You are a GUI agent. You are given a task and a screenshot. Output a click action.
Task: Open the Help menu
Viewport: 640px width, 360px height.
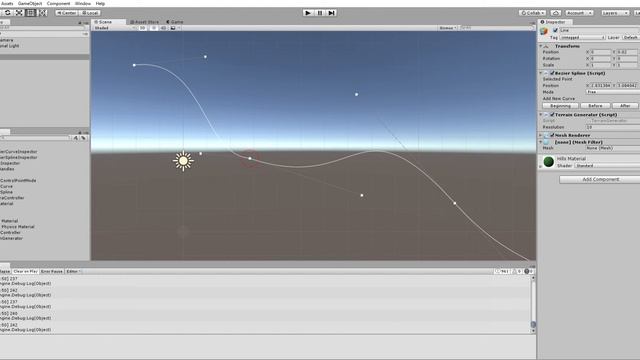100,3
